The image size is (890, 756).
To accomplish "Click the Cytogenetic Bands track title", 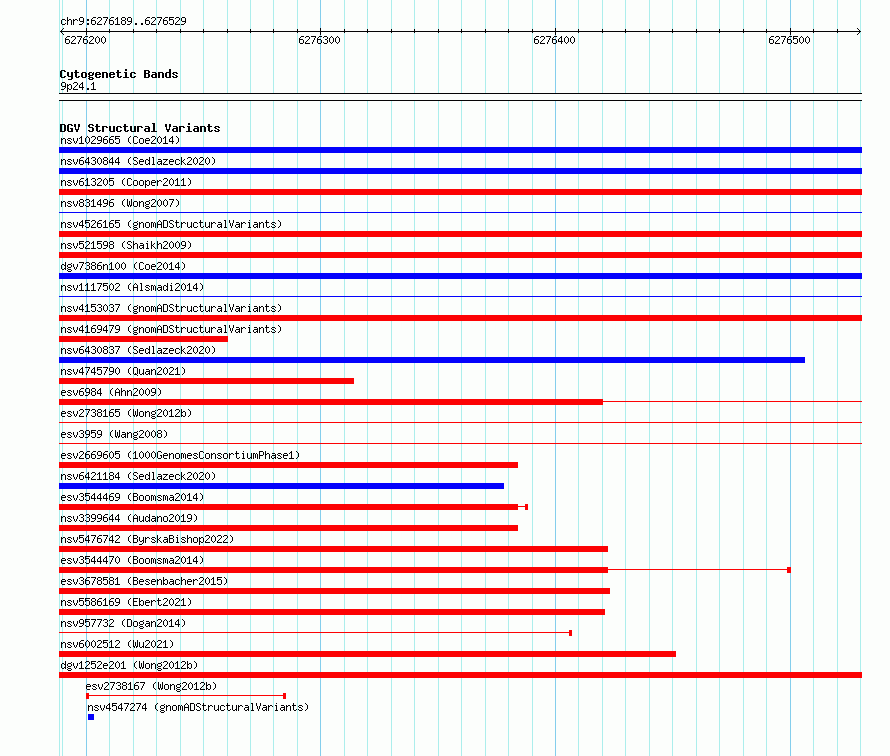I will pyautogui.click(x=119, y=74).
